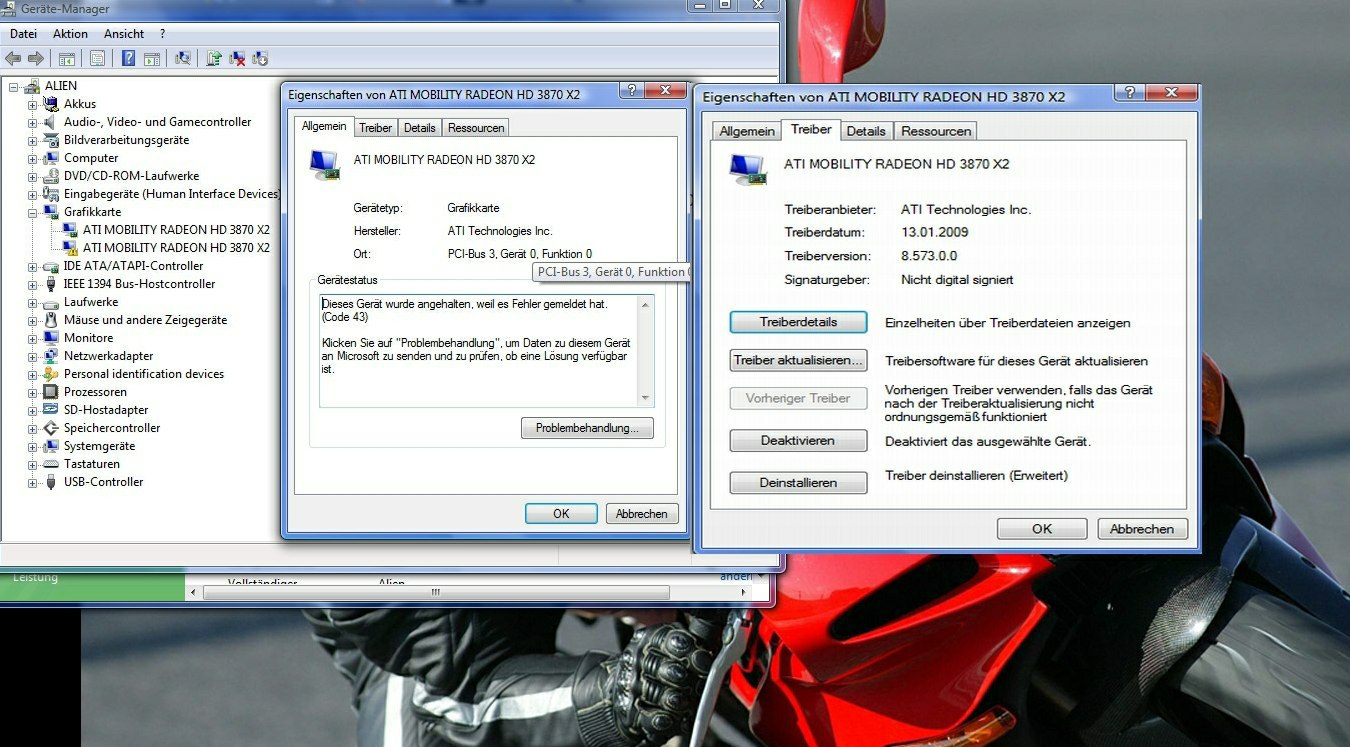Viewport: 1350px width, 747px height.
Task: Click the Deinstallieren button
Action: click(x=798, y=483)
